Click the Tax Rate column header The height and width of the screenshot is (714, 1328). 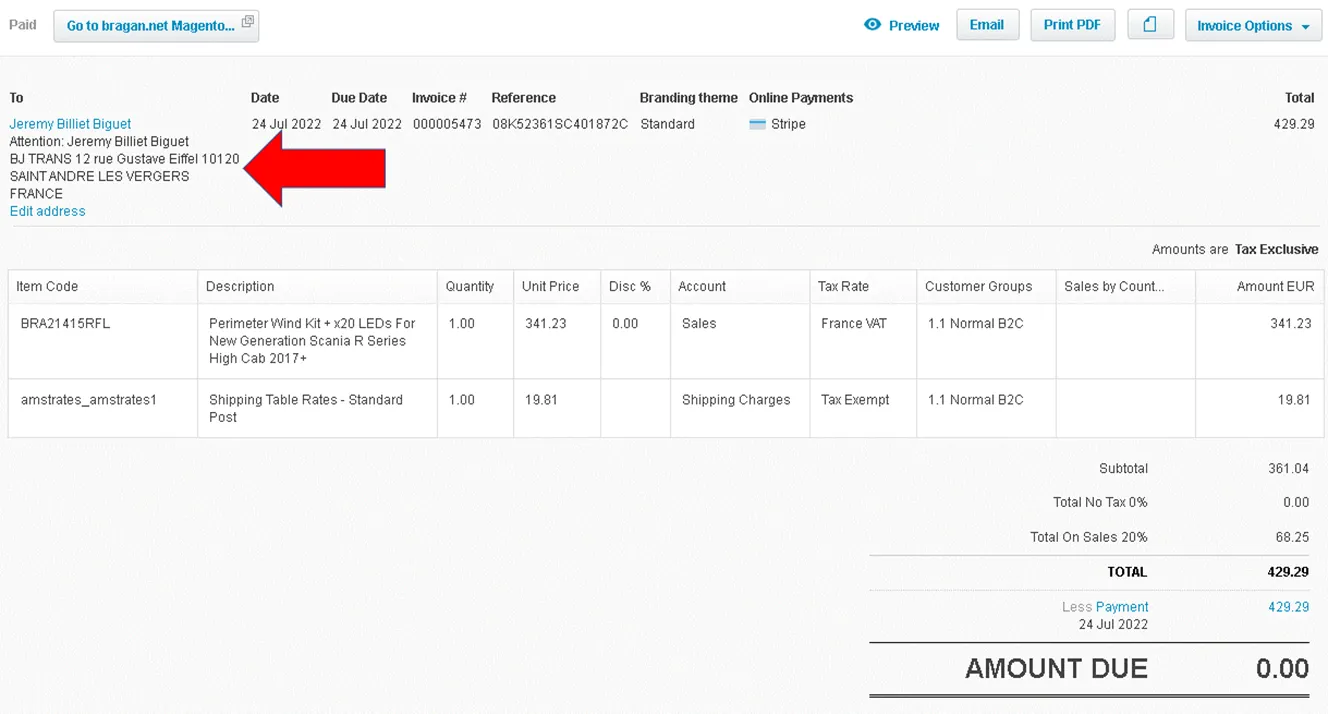(863, 286)
